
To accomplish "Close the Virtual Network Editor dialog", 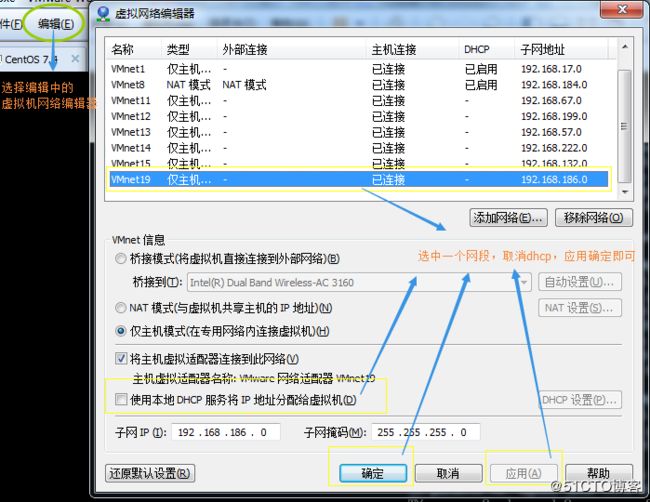I will (x=622, y=9).
